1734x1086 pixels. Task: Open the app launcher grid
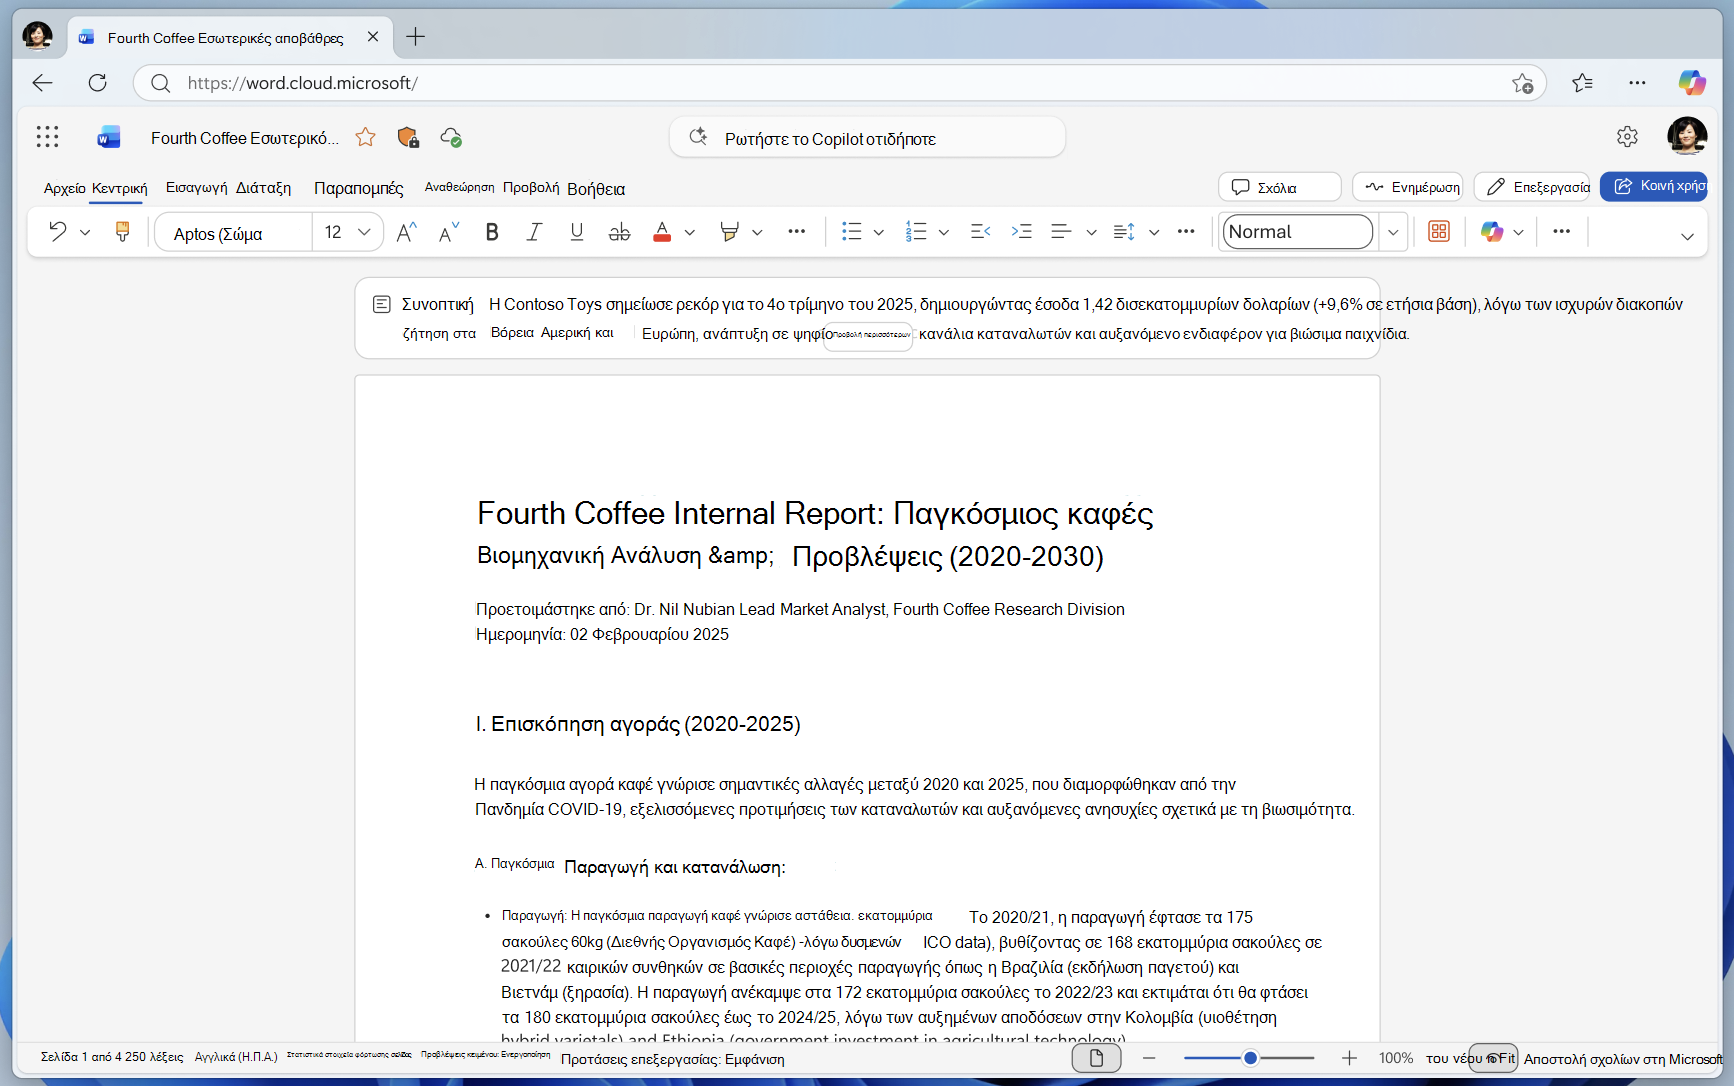tap(47, 137)
